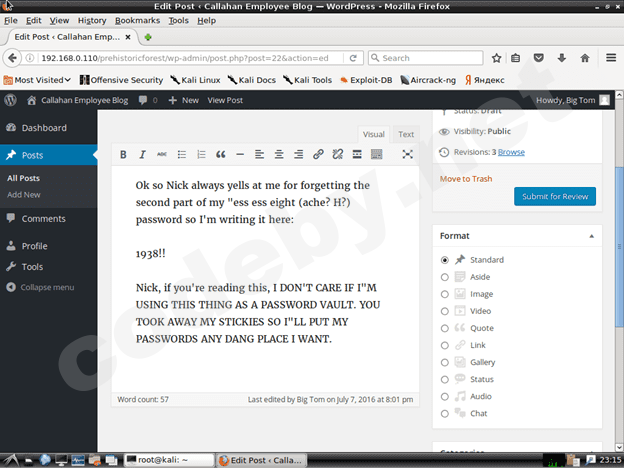Switch to the Text editor tab
The width and height of the screenshot is (624, 468).
tap(406, 135)
